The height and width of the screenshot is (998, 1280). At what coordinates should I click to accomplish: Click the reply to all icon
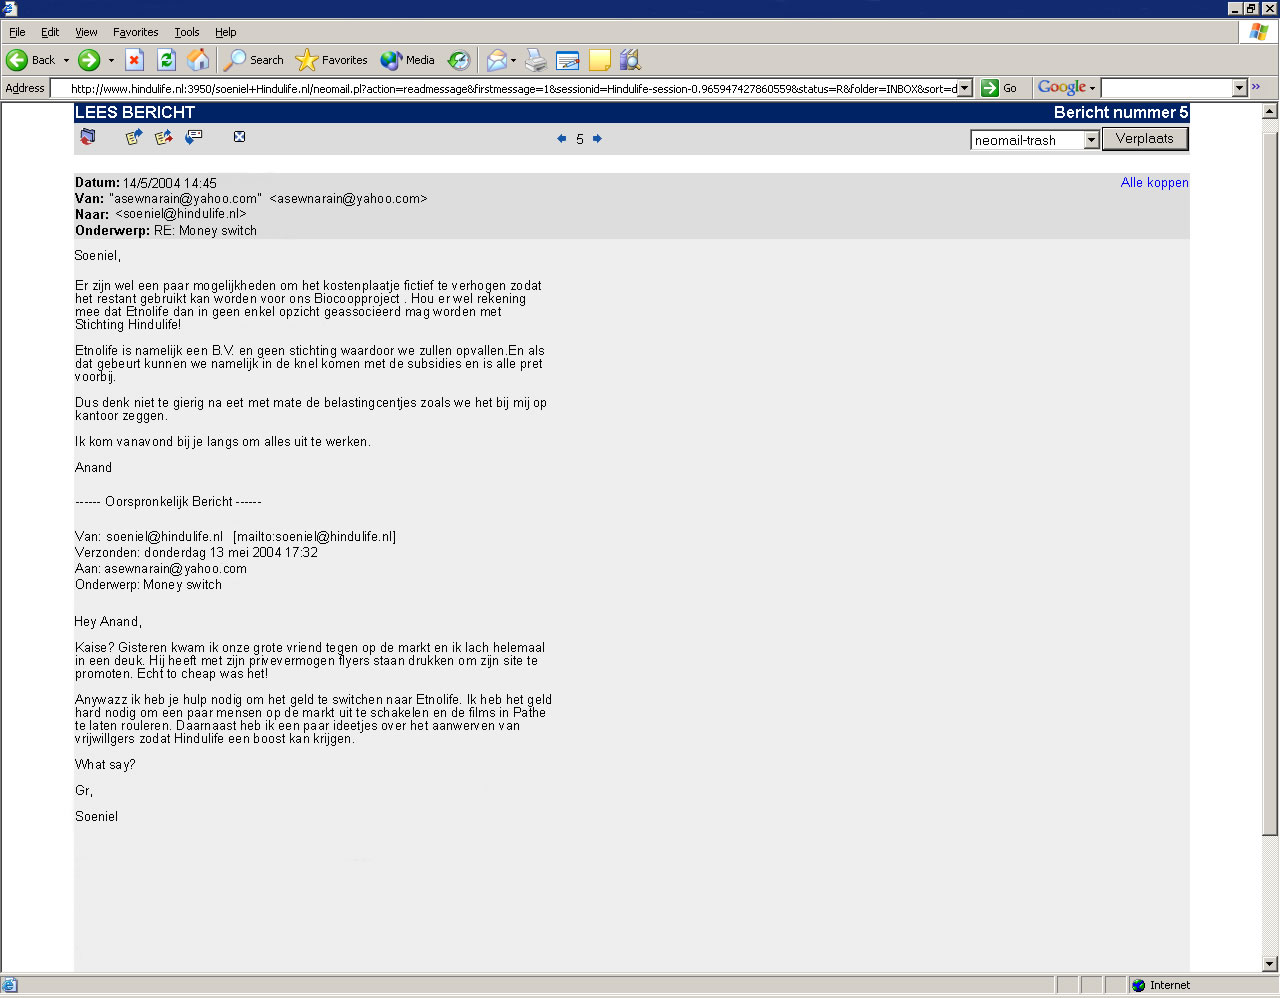tap(164, 137)
